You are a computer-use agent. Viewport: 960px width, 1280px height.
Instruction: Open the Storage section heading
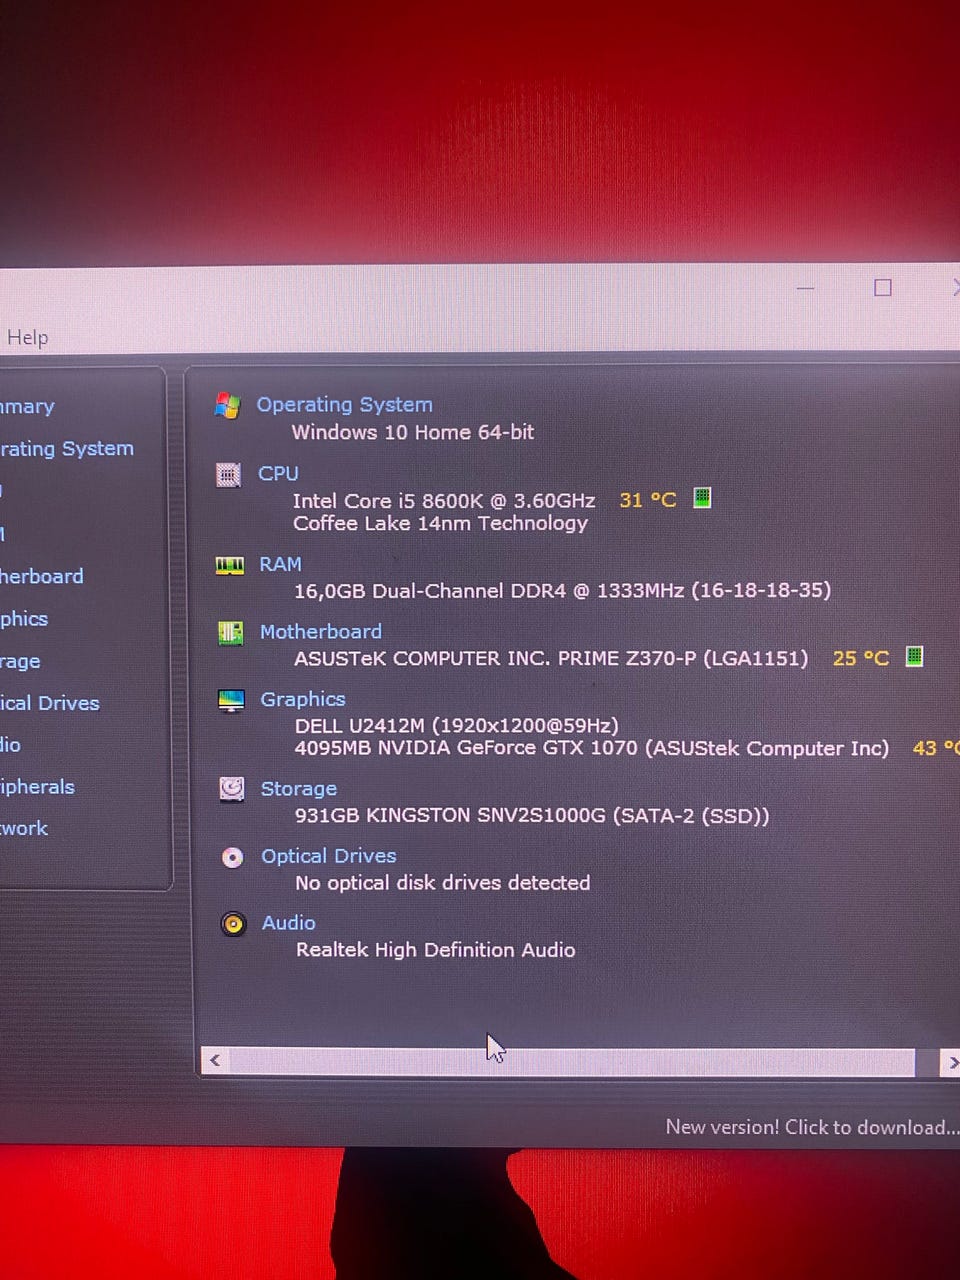coord(298,788)
